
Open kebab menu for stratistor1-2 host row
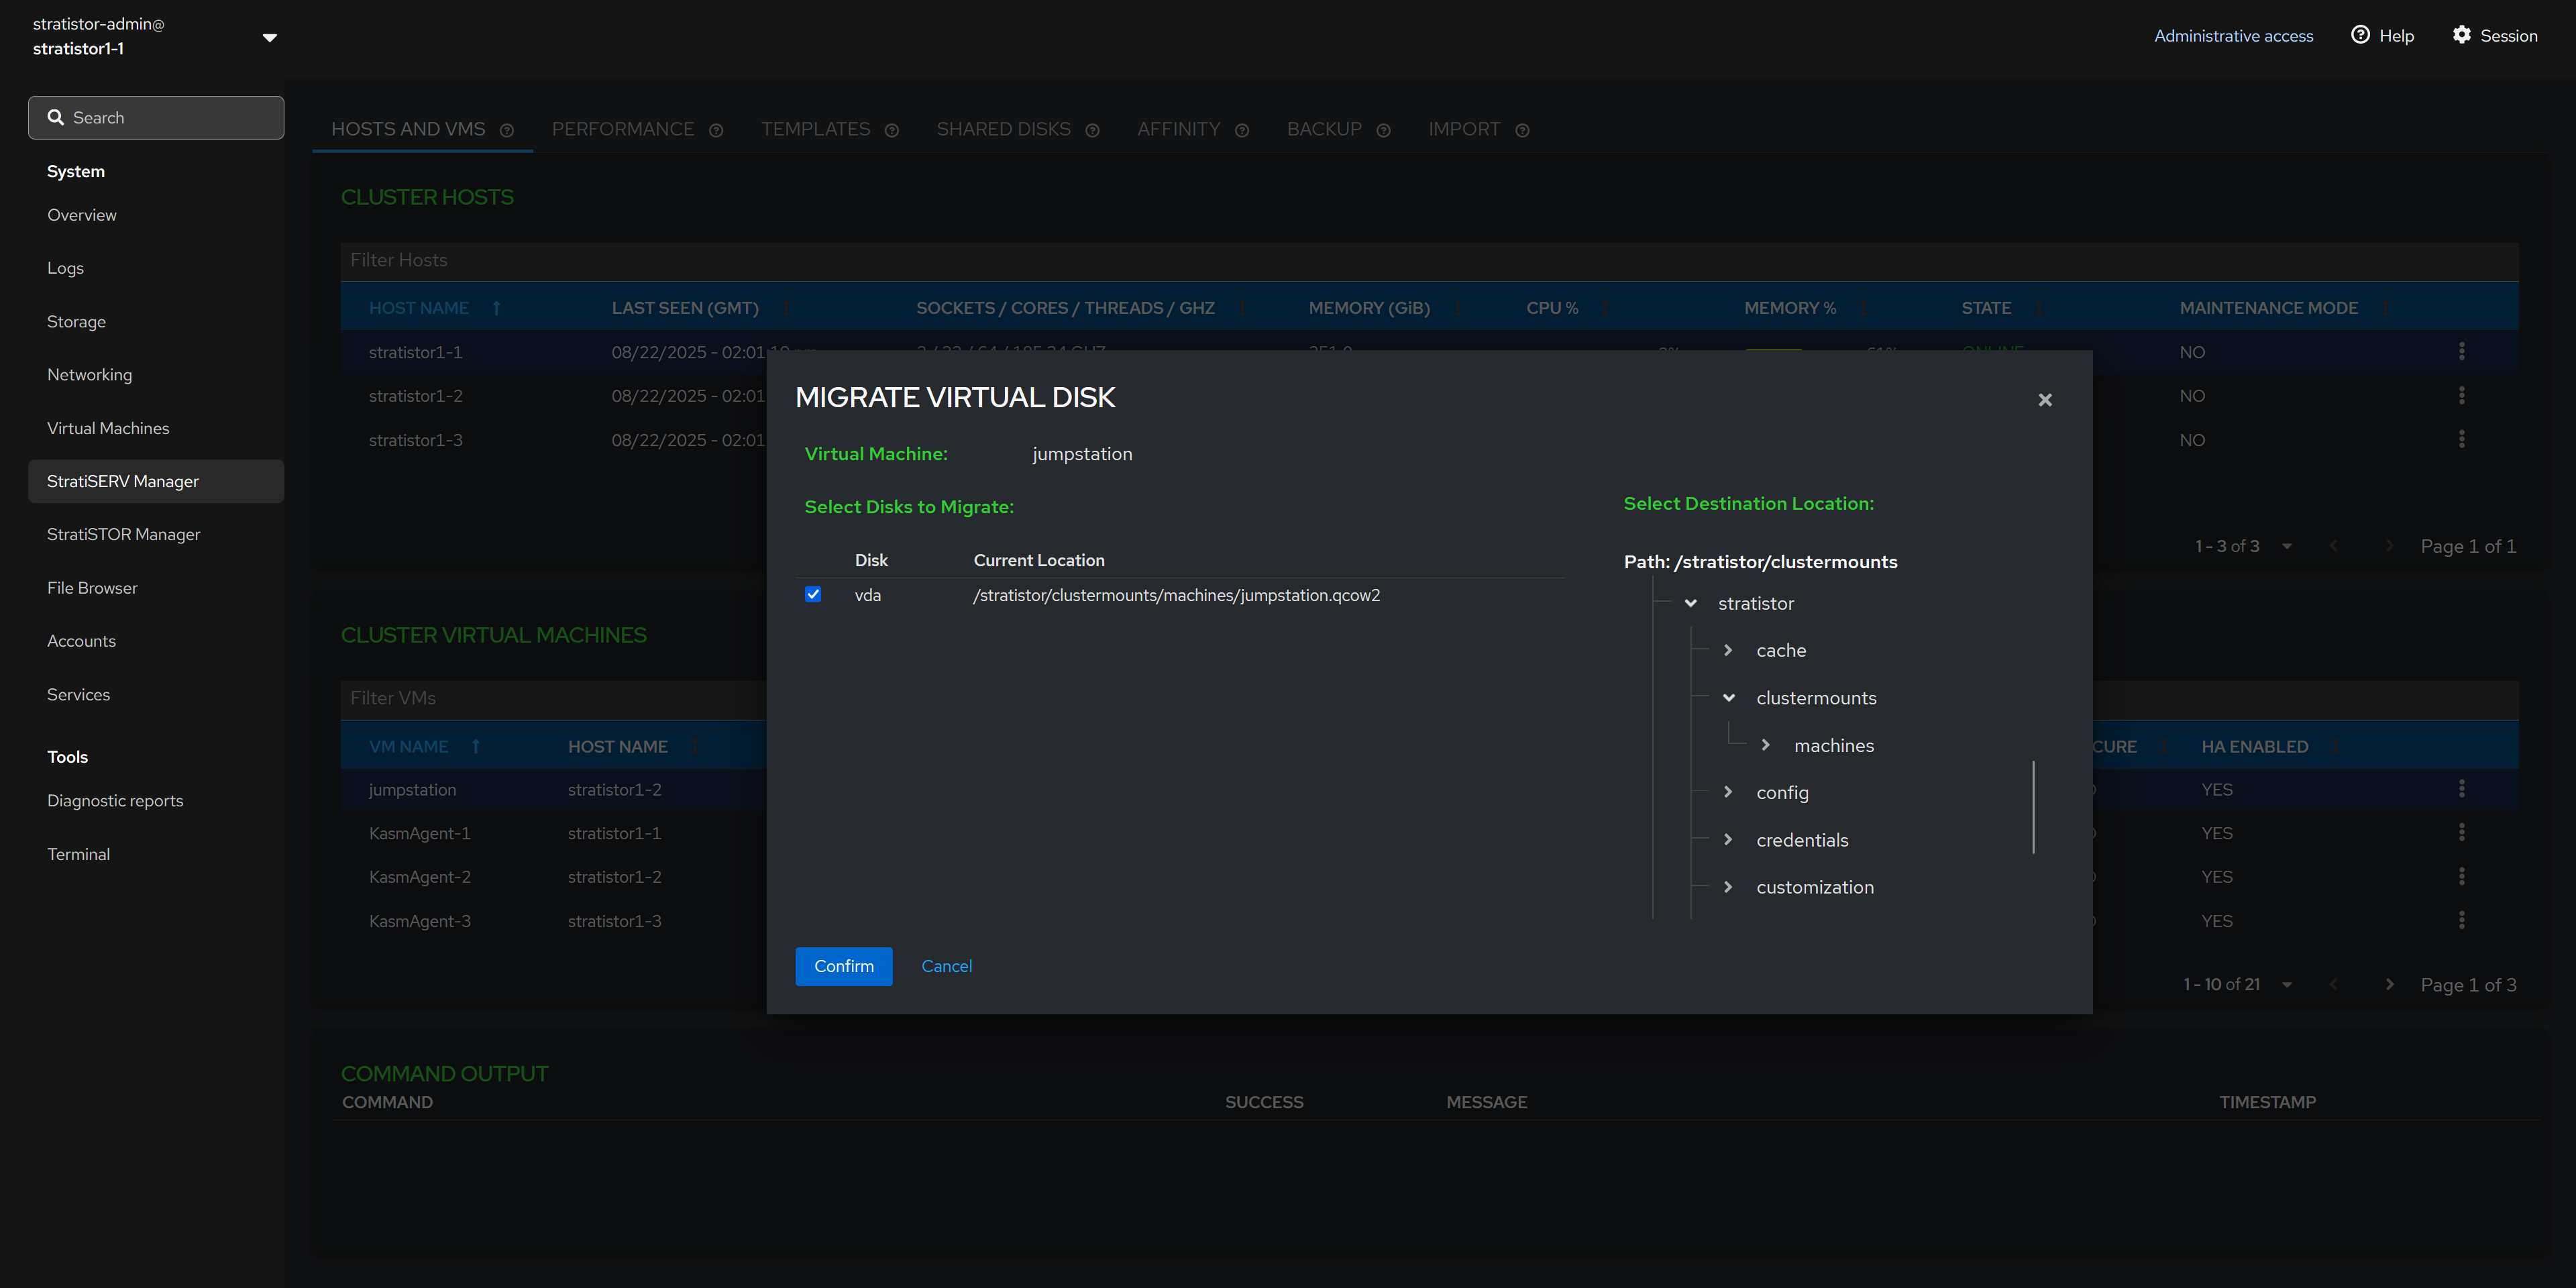click(x=2461, y=396)
